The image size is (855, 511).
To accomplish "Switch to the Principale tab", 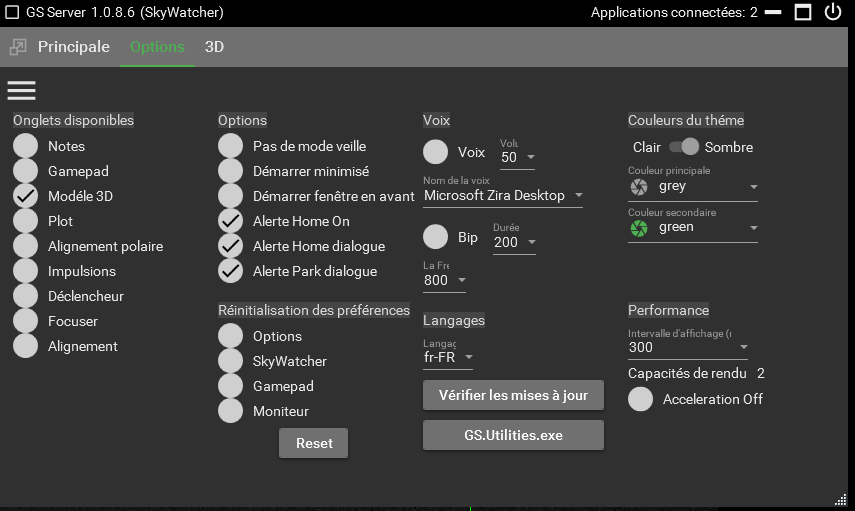I will tap(74, 47).
